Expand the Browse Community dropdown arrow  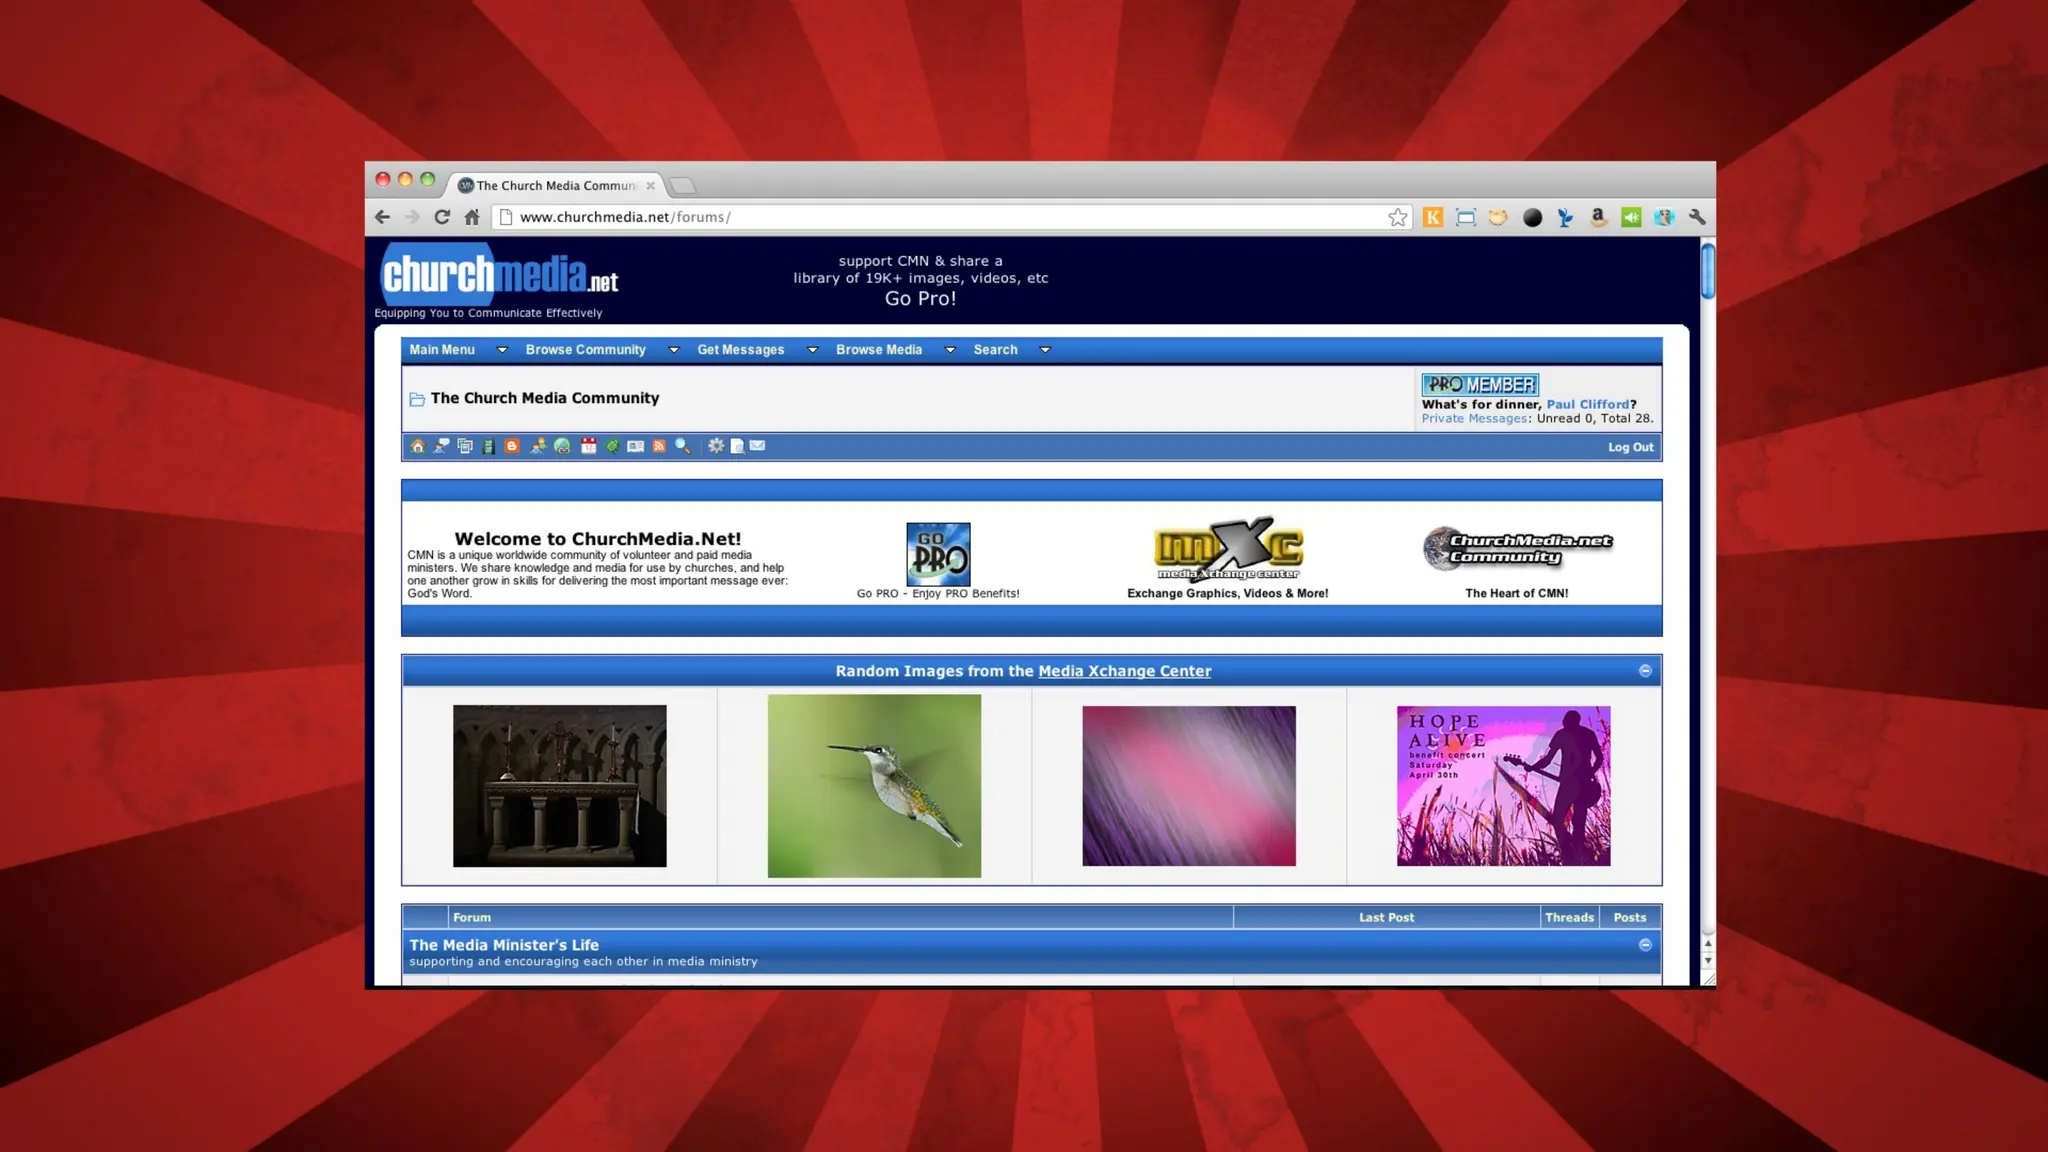pos(673,350)
